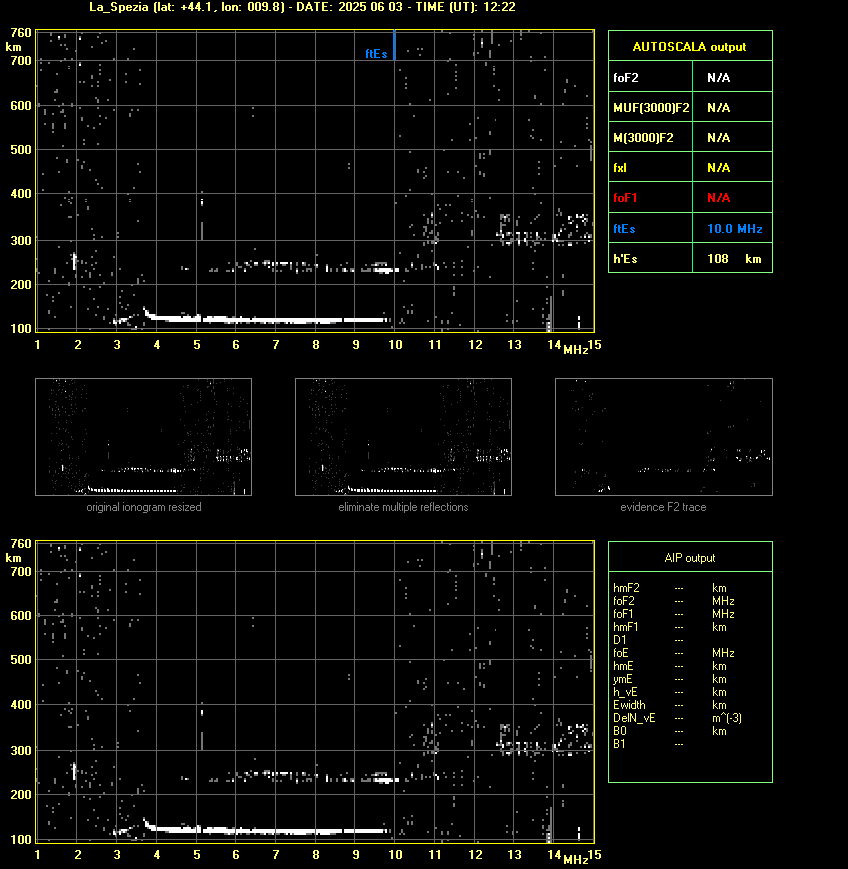Image resolution: width=848 pixels, height=869 pixels.
Task: Click the Ewidth row in AIP output
Action: pyautogui.click(x=670, y=706)
